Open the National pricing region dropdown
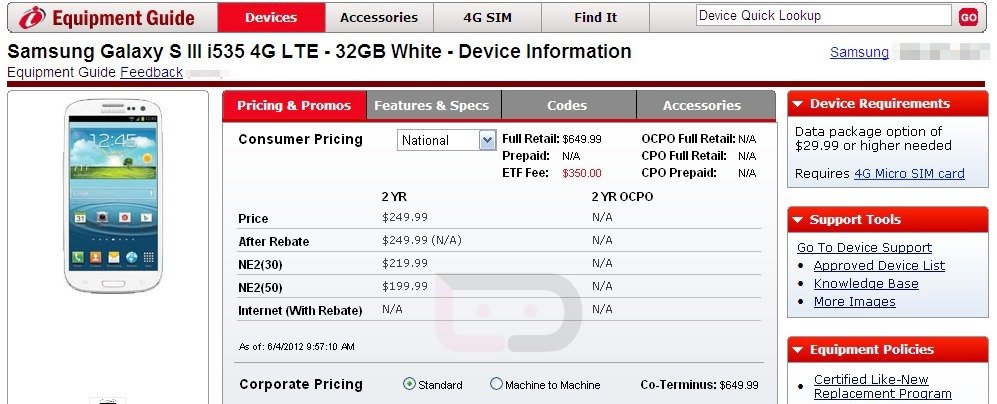This screenshot has width=997, height=404. click(487, 140)
